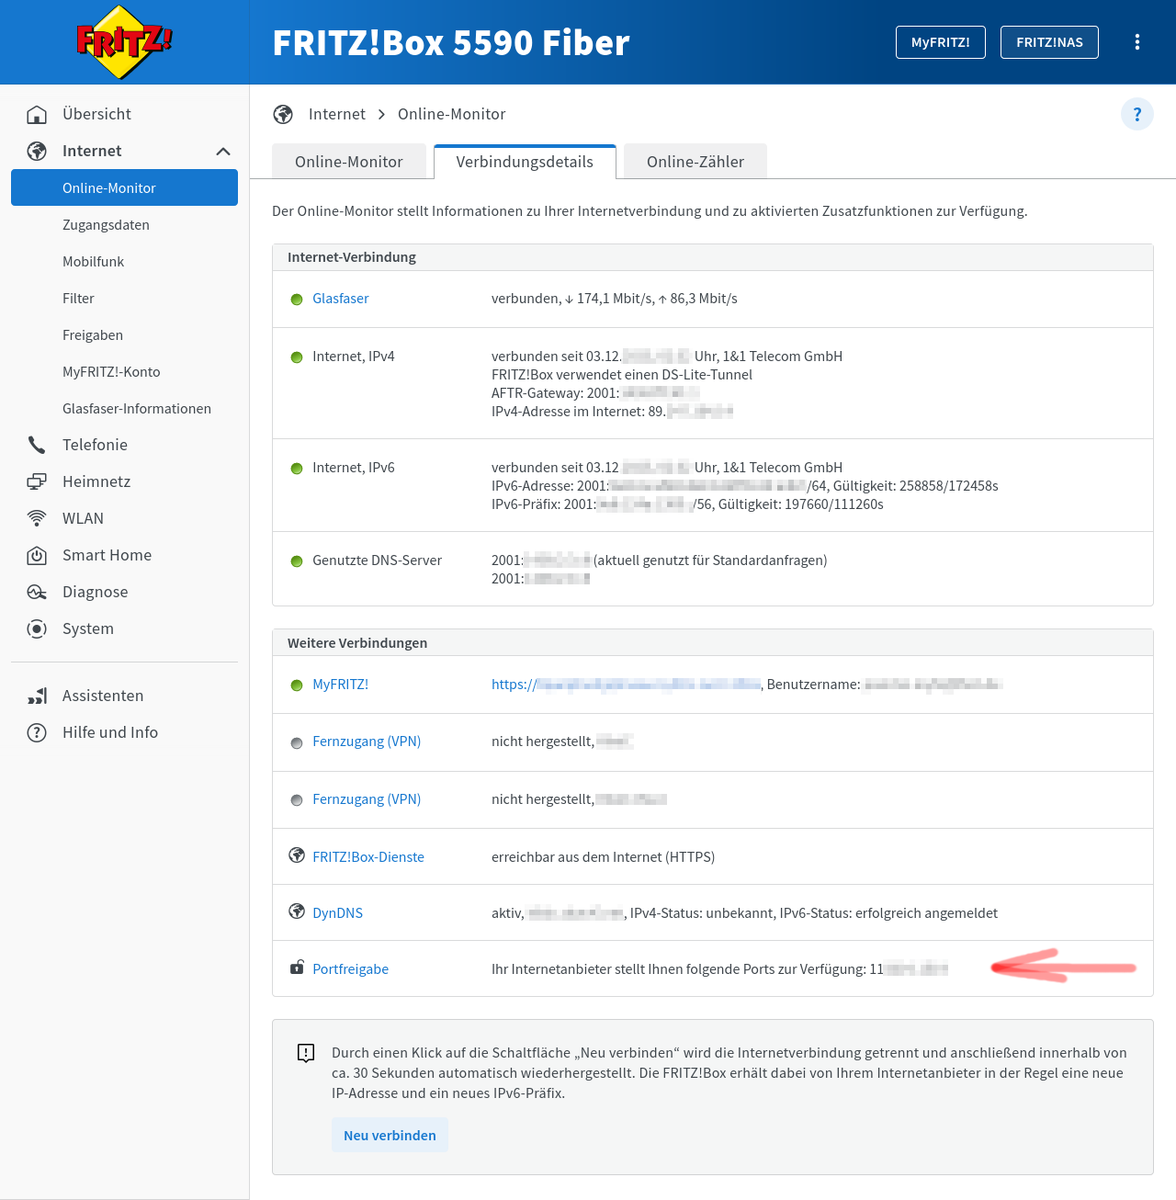This screenshot has height=1200, width=1176.
Task: Open the three-dot options menu
Action: 1137,42
